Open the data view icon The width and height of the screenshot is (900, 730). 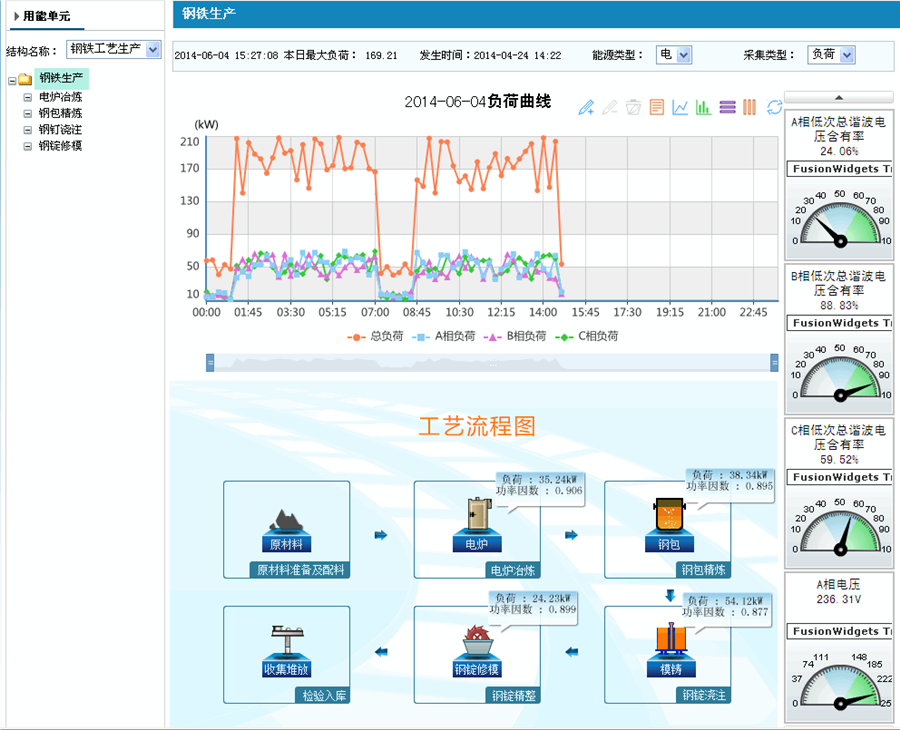tap(657, 107)
